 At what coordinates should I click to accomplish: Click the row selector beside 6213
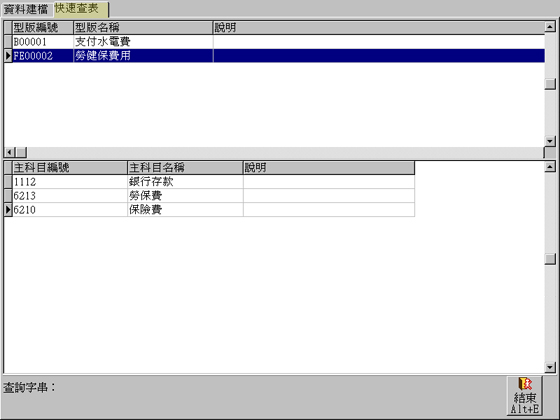(x=8, y=196)
